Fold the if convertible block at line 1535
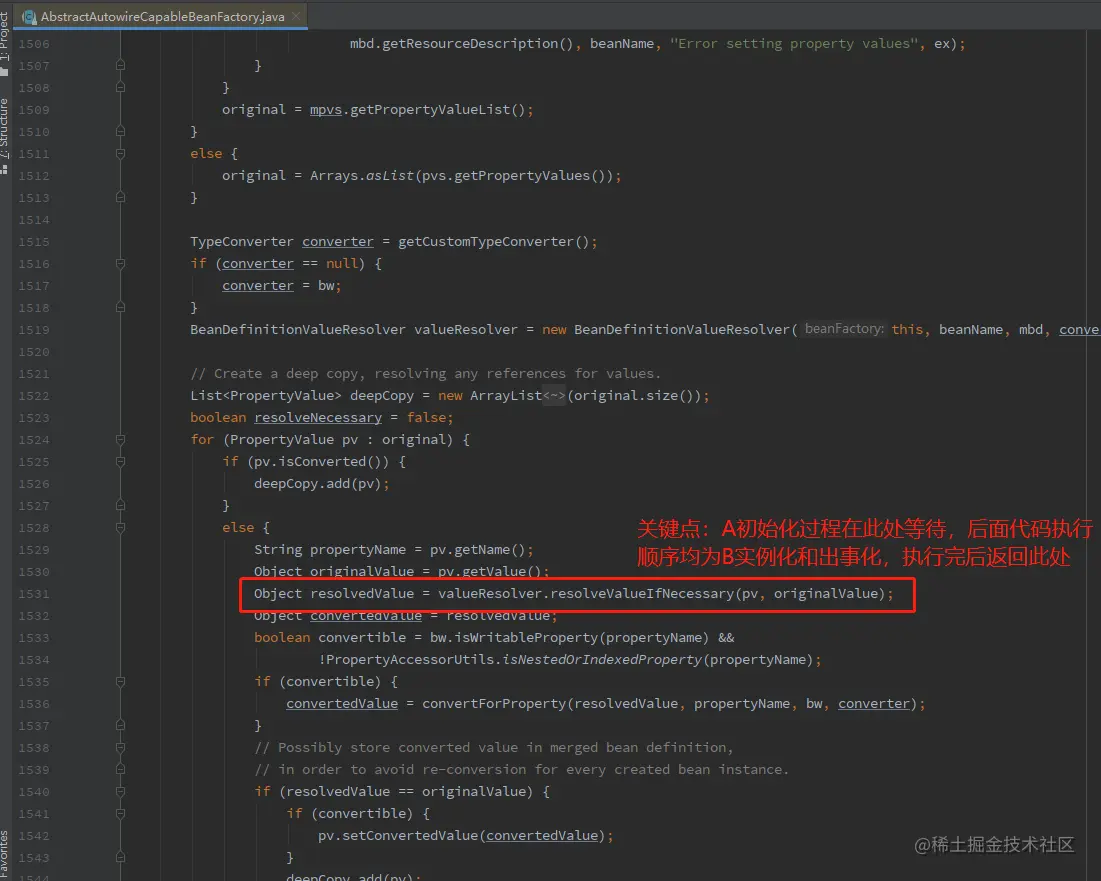1101x881 pixels. [x=120, y=682]
